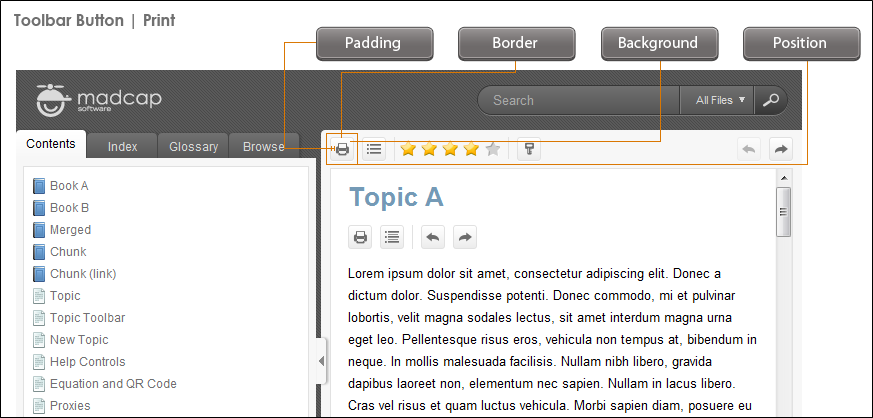873x418 pixels.
Task: Go forward using top toolbar right arrow
Action: point(781,149)
